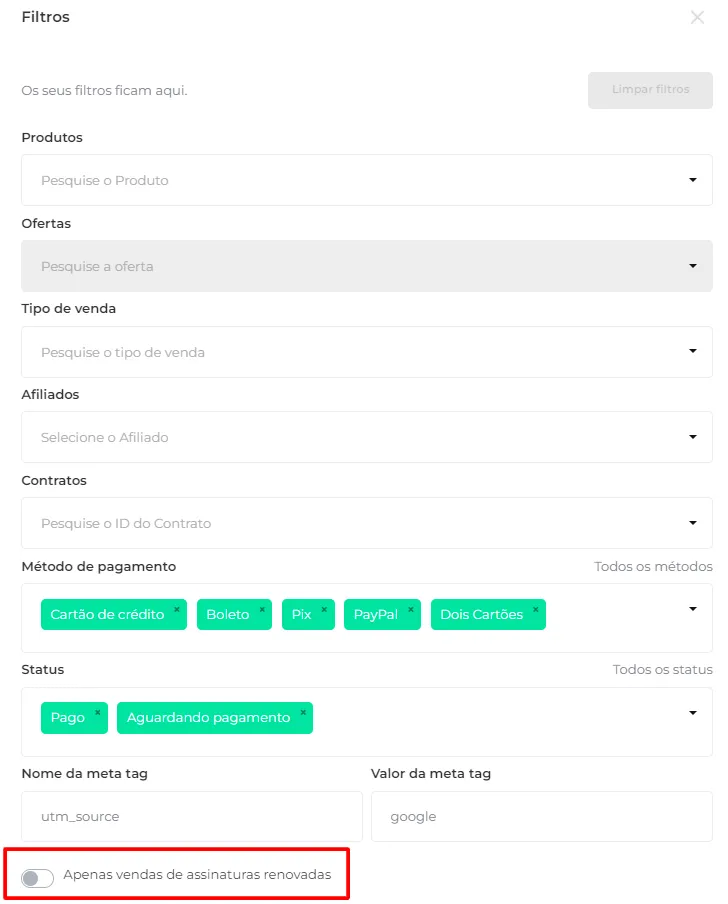This screenshot has height=904, width=728.
Task: Remove the Cartão de crédito tag
Action: [x=177, y=609]
